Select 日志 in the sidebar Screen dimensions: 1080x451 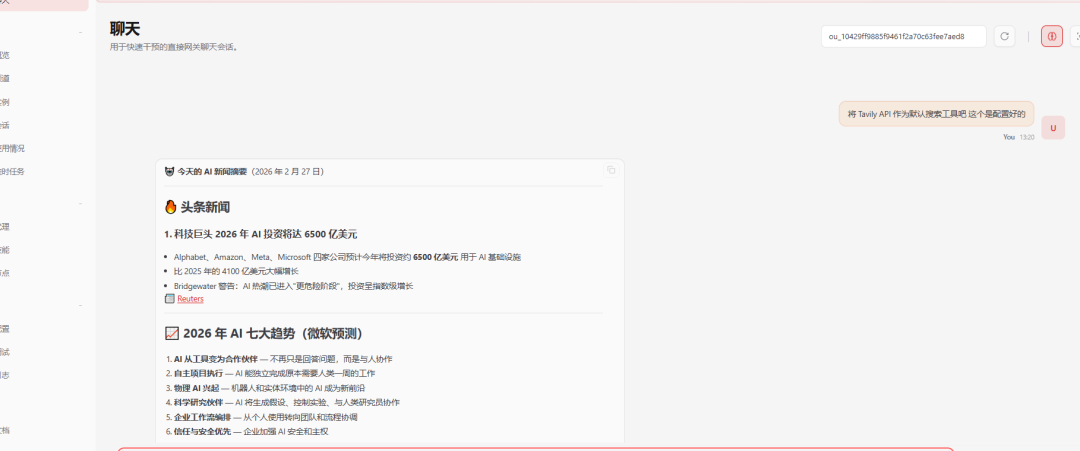[x=6, y=374]
